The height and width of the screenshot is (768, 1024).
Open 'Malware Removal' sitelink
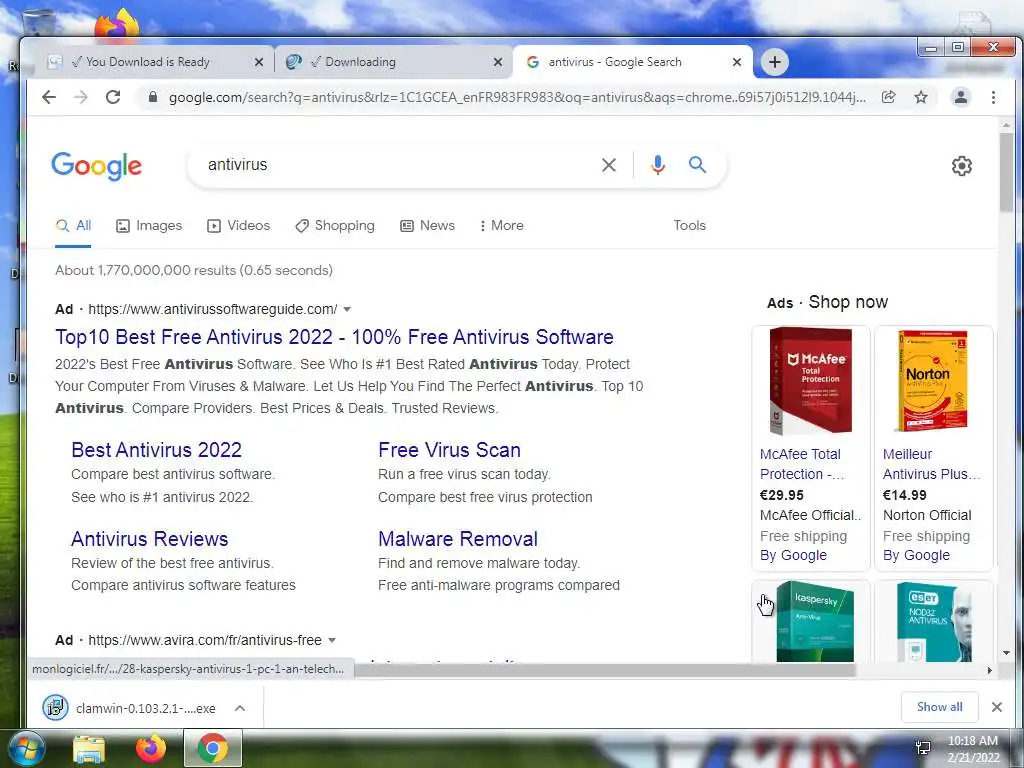(458, 539)
